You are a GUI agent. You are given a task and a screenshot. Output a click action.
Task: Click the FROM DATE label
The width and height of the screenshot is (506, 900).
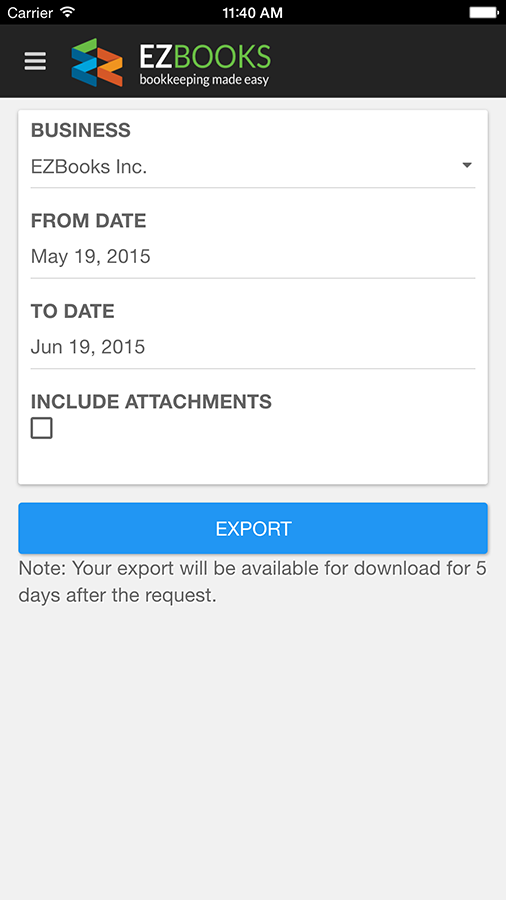88,221
